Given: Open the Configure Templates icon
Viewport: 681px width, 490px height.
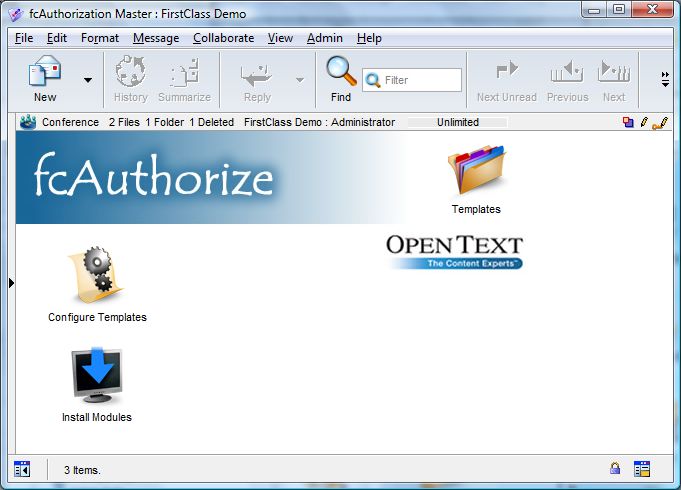Looking at the screenshot, I should coord(97,275).
